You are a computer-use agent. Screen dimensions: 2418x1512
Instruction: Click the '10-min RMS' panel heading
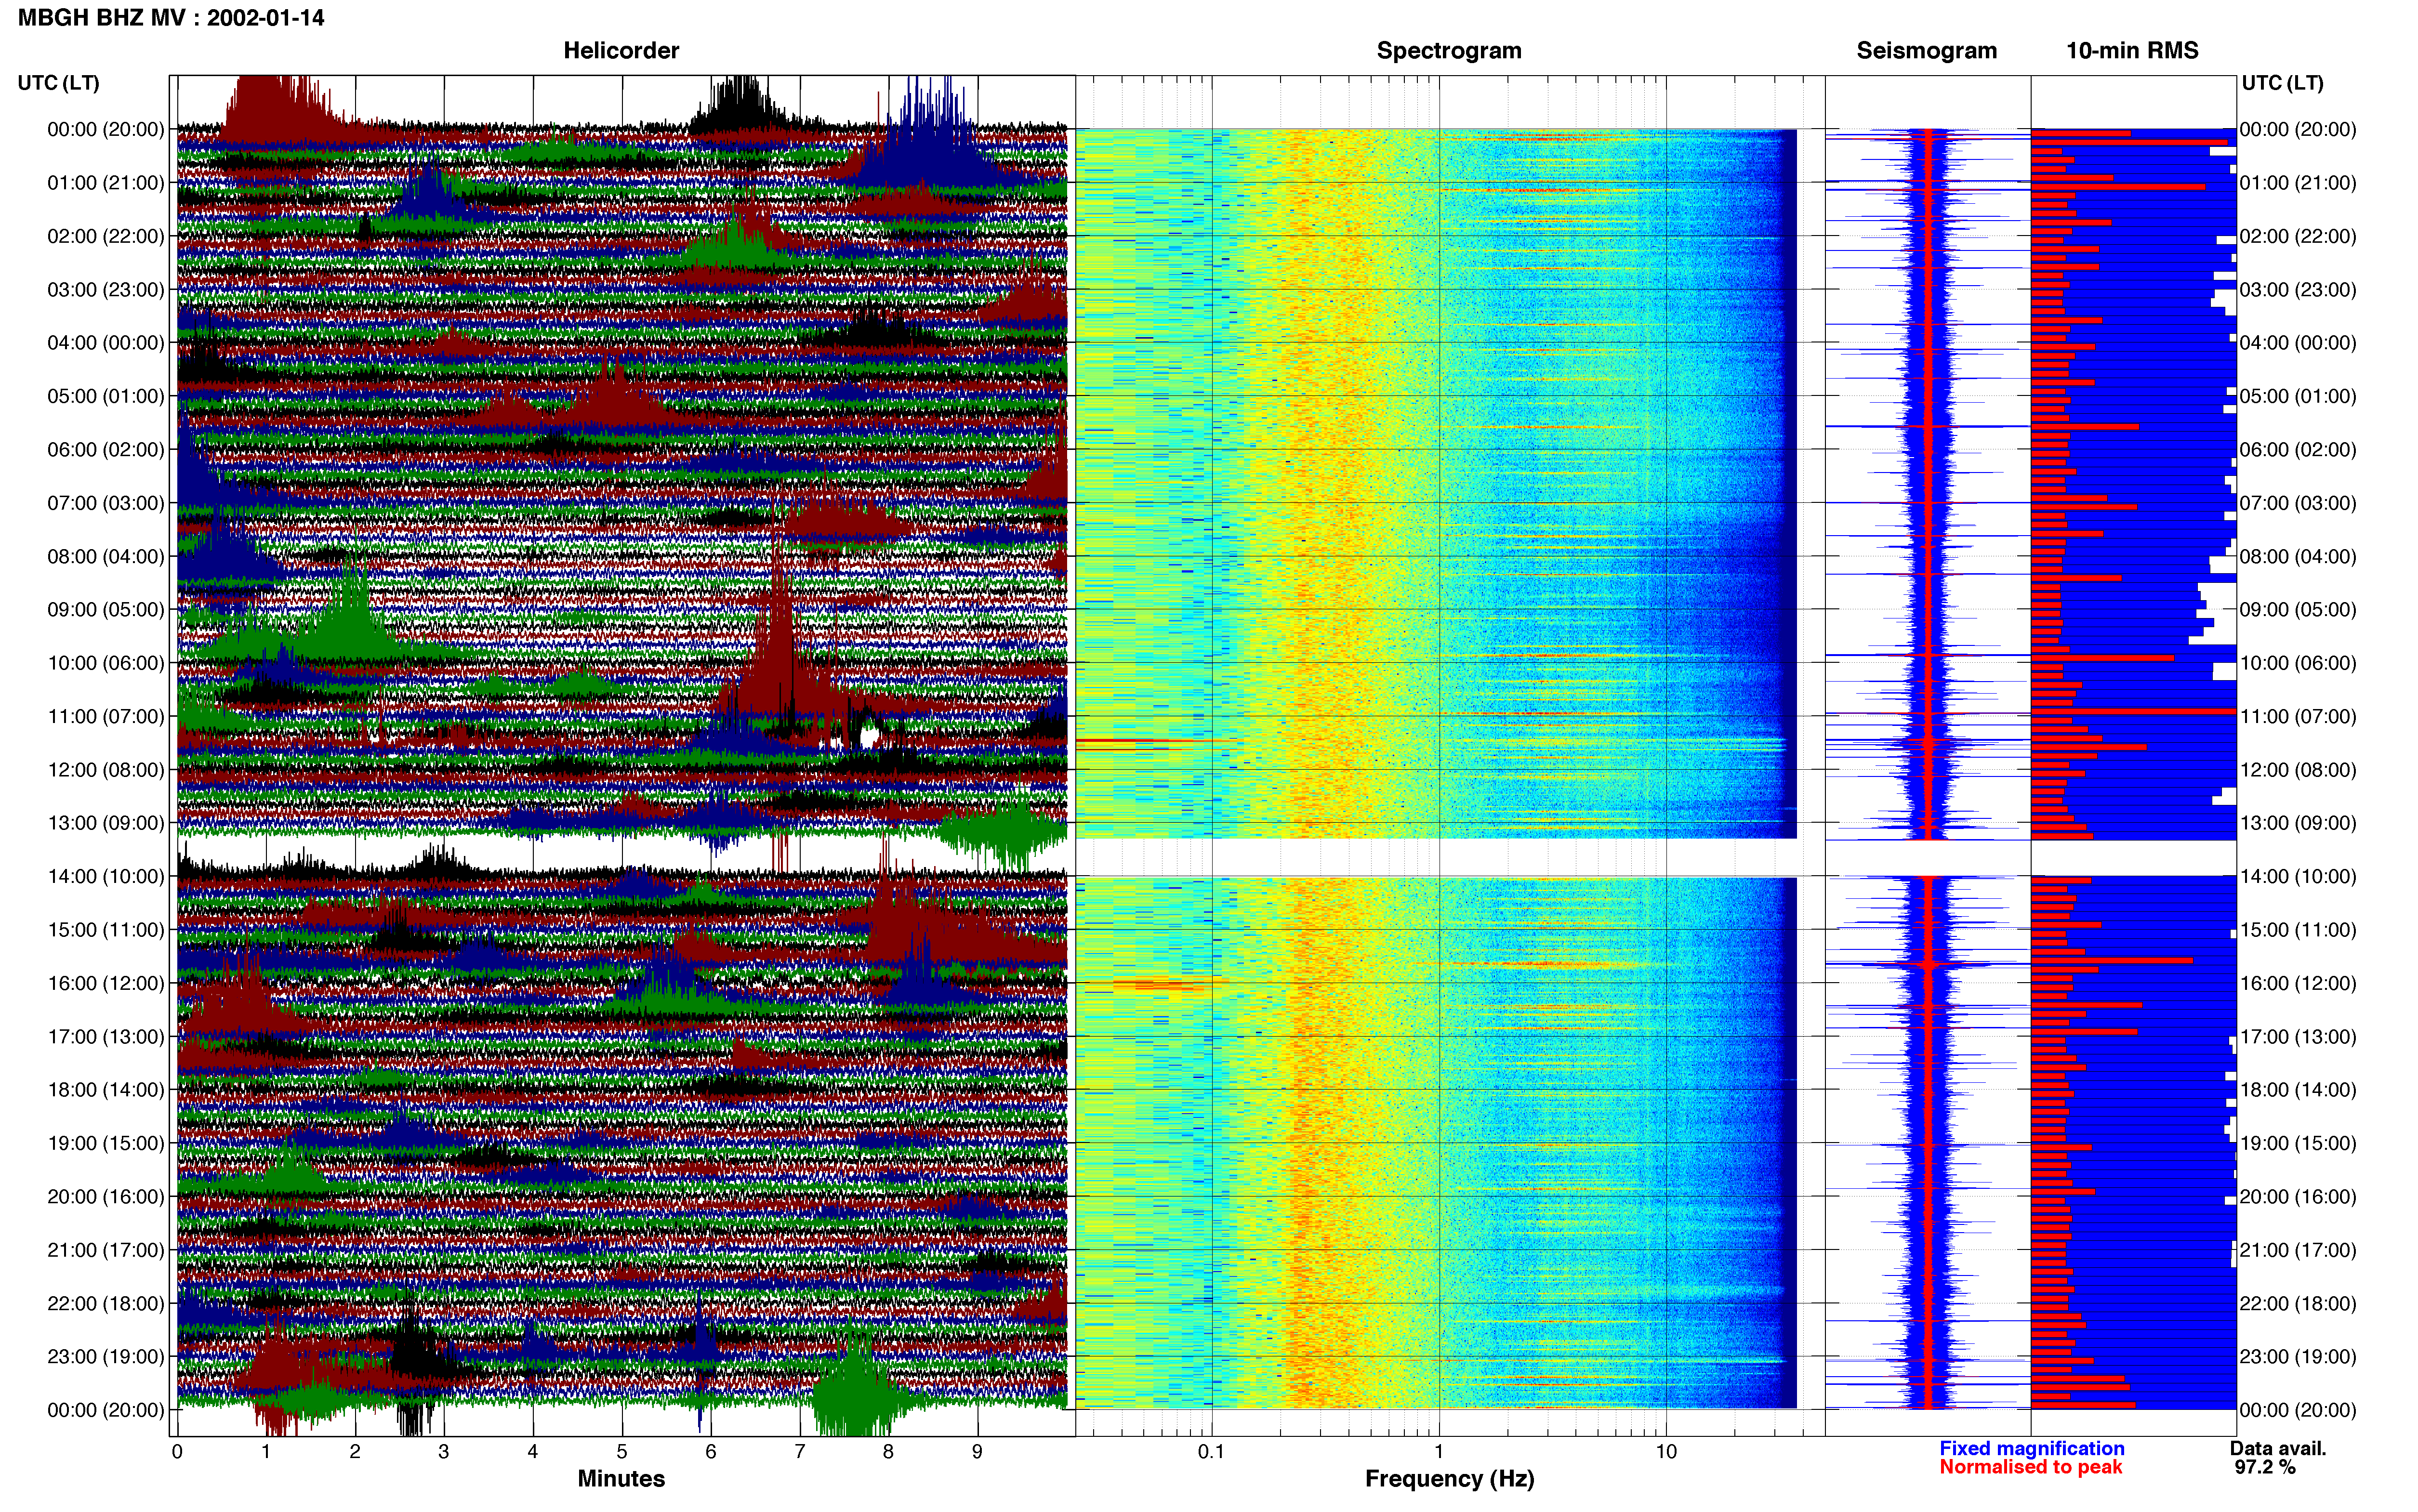(2132, 51)
